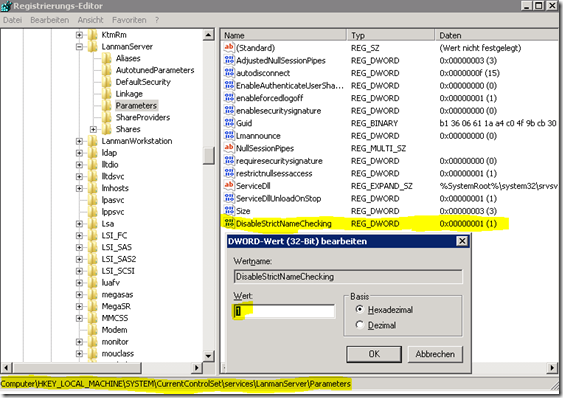Click the DisableStrictNameChecking value icon
The width and height of the screenshot is (563, 398).
tap(229, 223)
